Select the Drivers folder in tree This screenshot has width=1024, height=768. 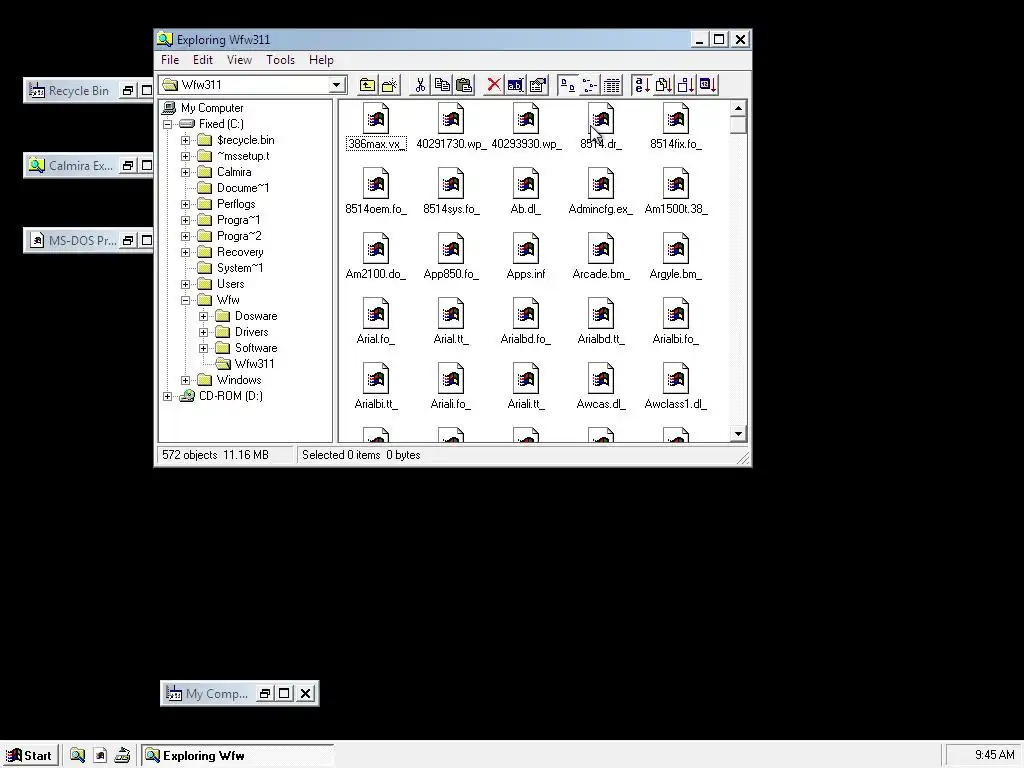[251, 332]
